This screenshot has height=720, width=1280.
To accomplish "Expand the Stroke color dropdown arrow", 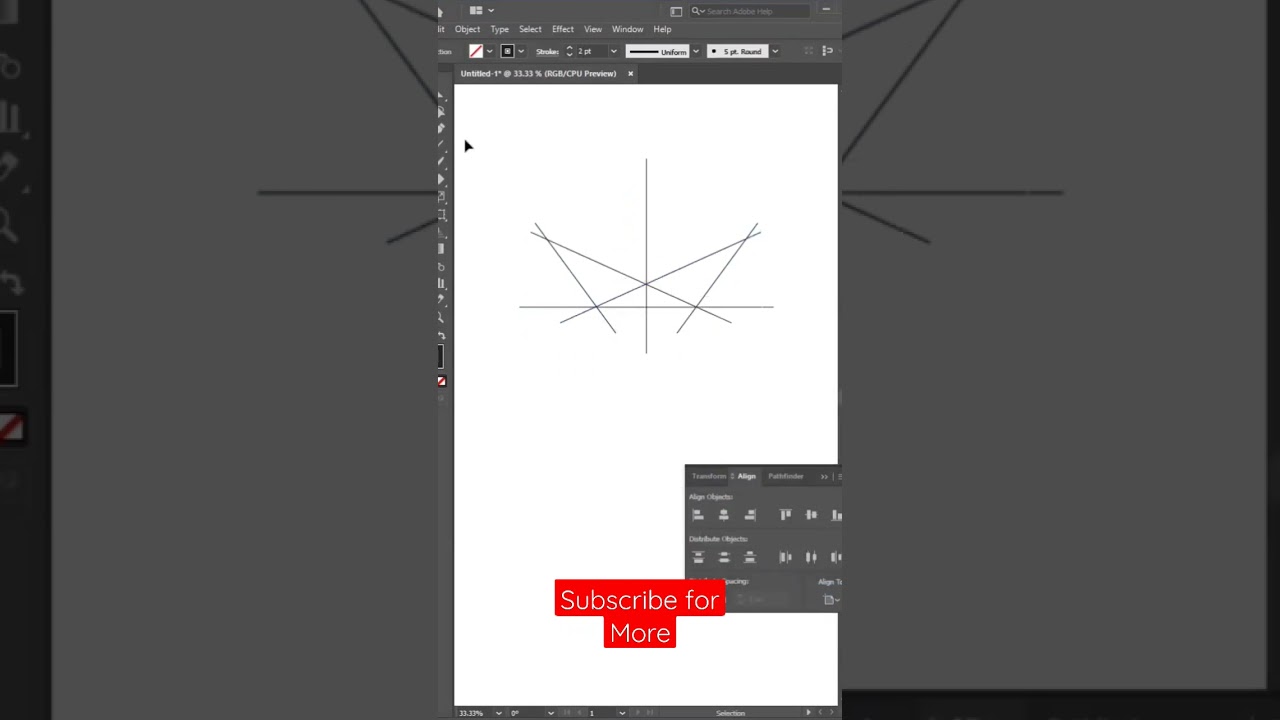I will 521,51.
